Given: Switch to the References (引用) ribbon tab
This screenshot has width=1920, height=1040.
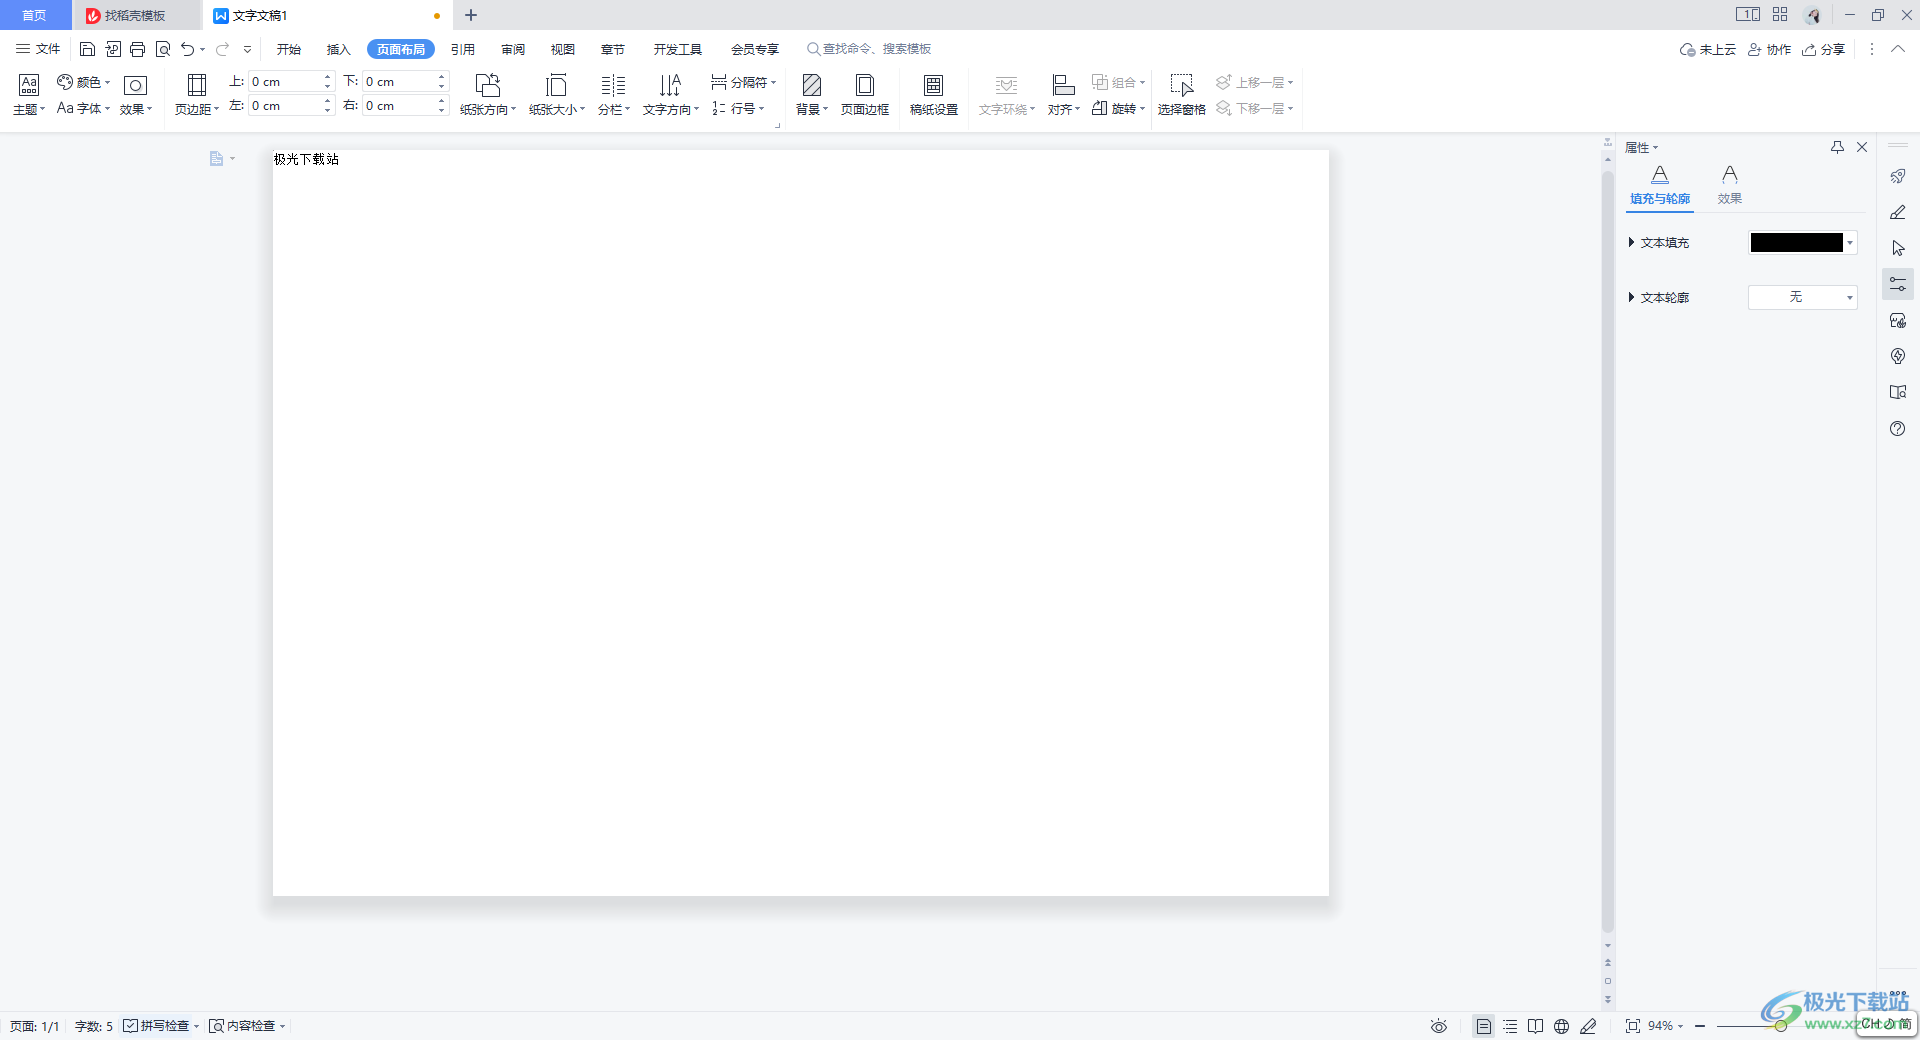Looking at the screenshot, I should (x=463, y=49).
